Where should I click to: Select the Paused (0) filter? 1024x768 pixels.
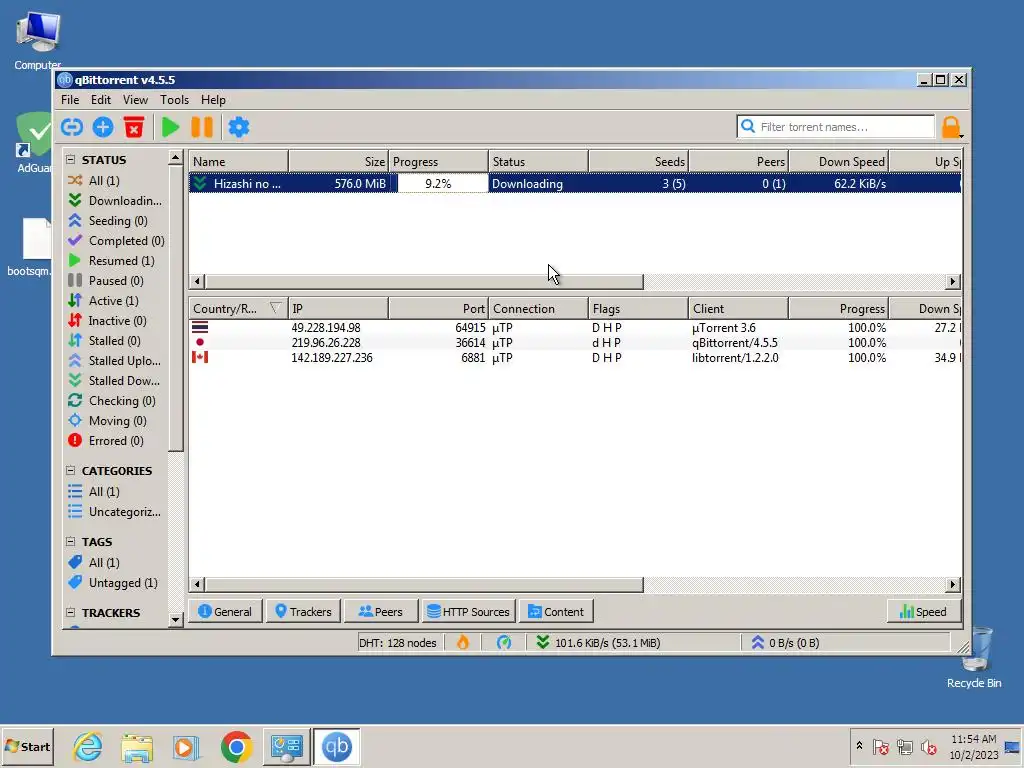point(116,281)
